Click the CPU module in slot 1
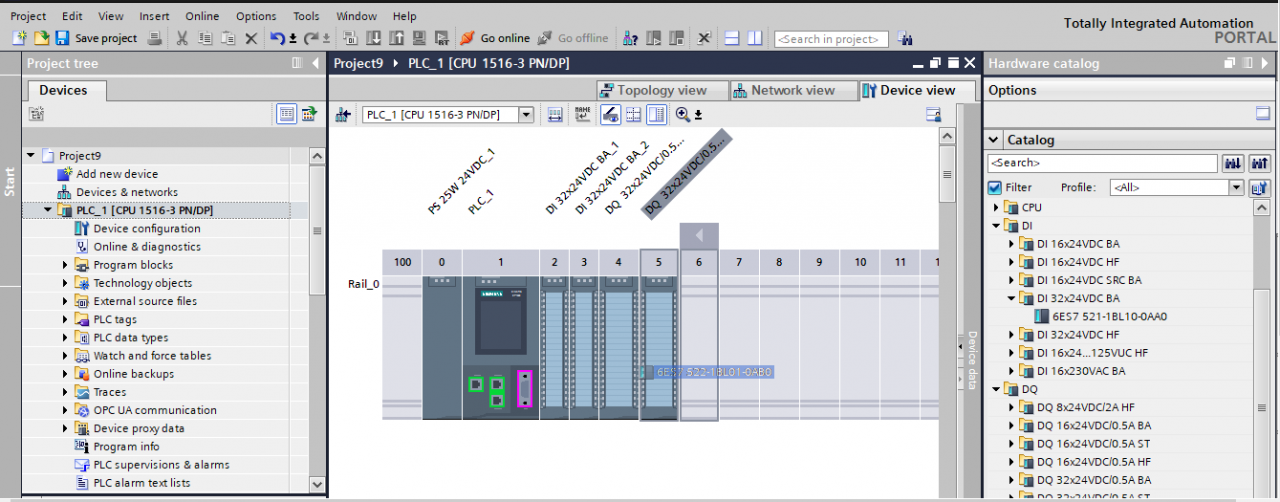The height and width of the screenshot is (502, 1280). coord(500,347)
